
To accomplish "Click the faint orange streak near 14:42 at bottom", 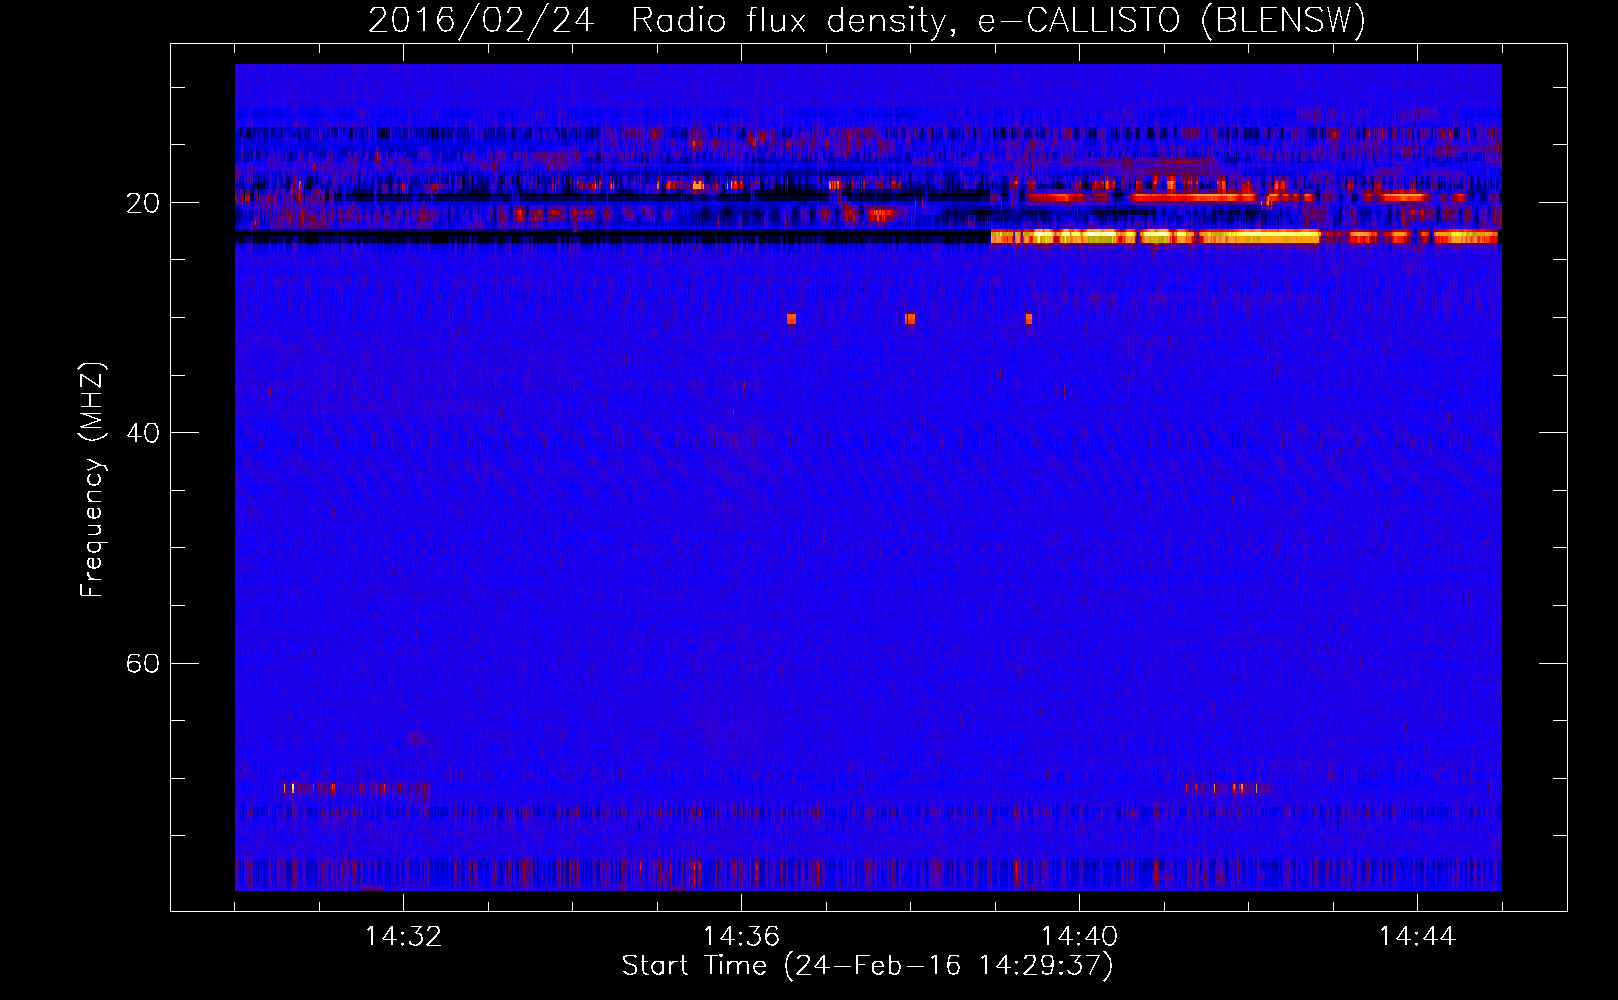I will point(1228,788).
